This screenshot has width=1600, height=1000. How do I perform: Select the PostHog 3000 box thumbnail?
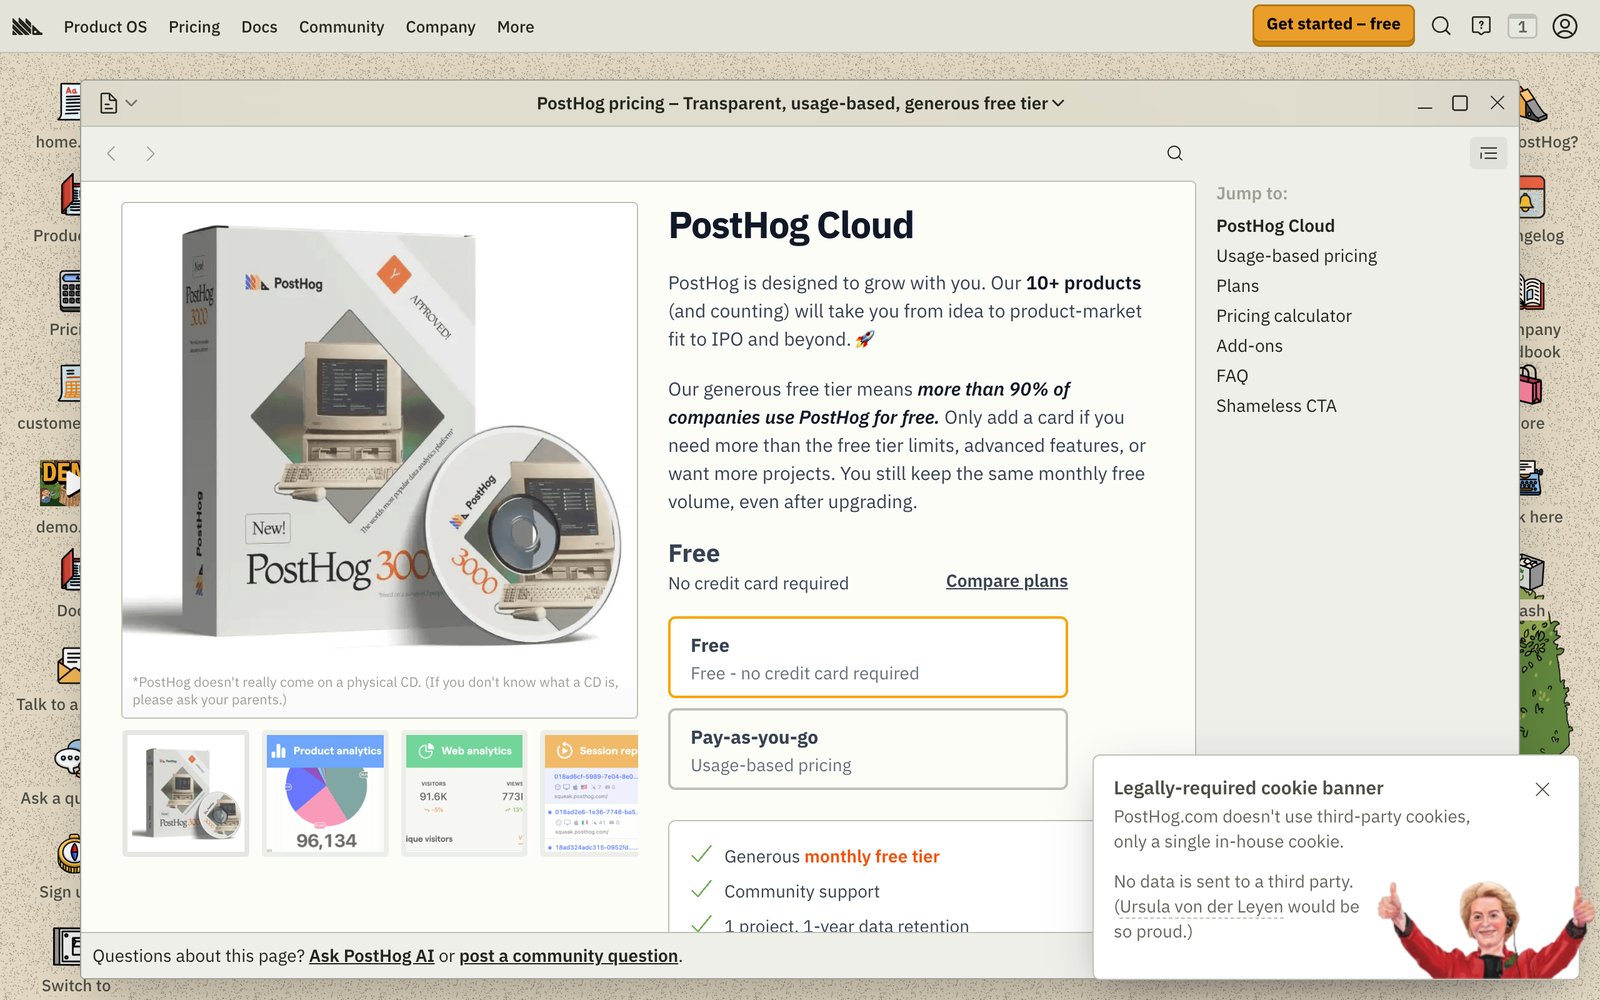coord(186,793)
